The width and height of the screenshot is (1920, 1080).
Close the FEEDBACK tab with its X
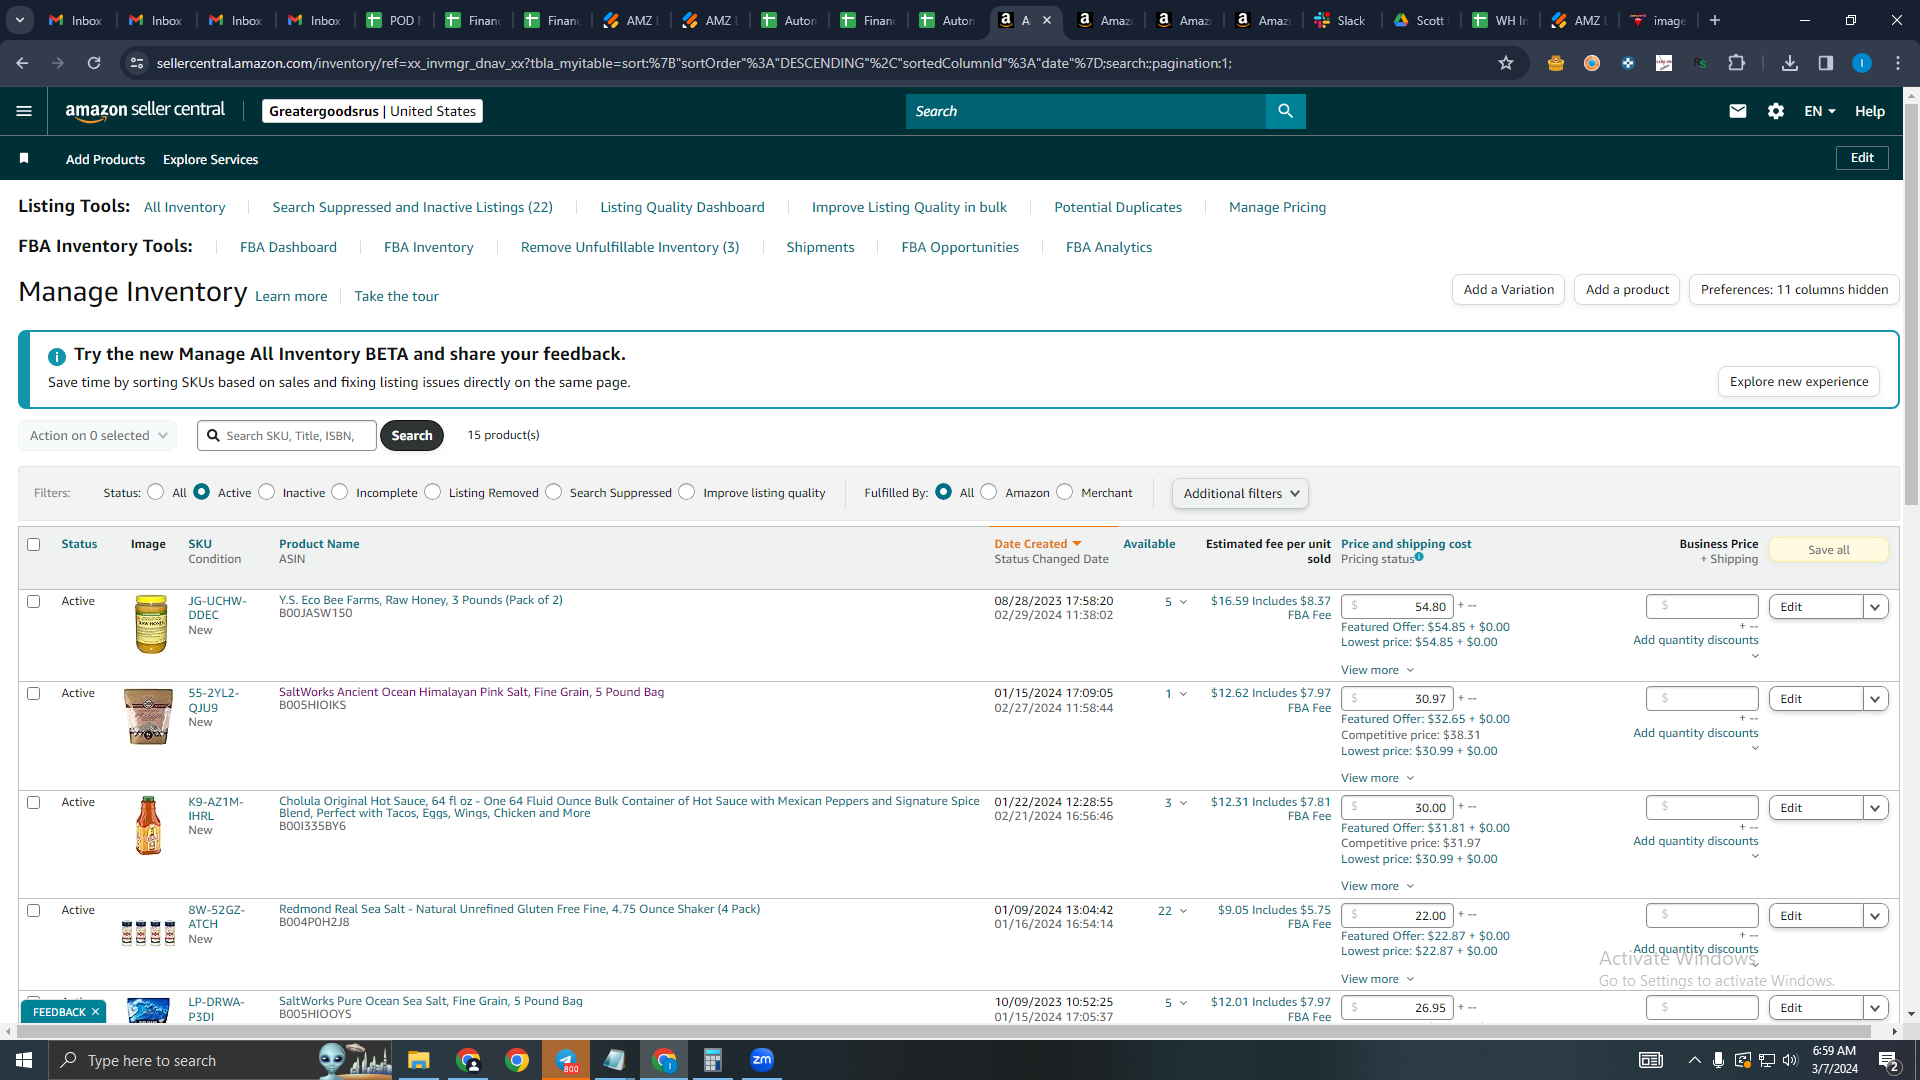[96, 1012]
